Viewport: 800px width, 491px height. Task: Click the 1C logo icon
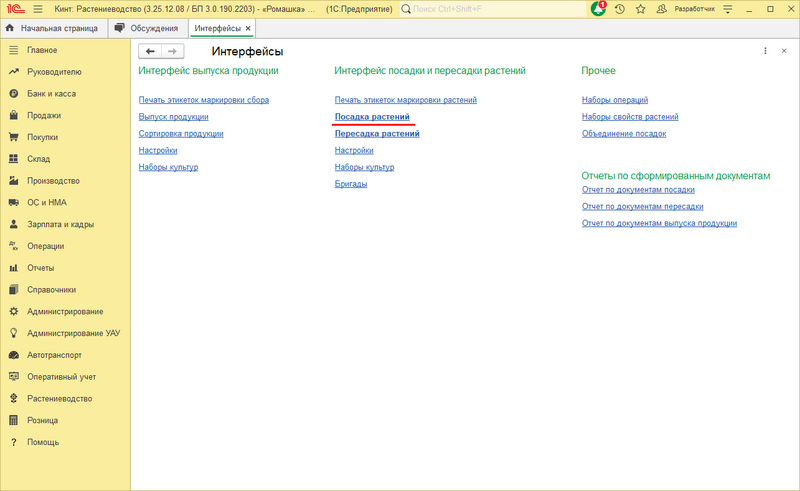click(x=16, y=9)
